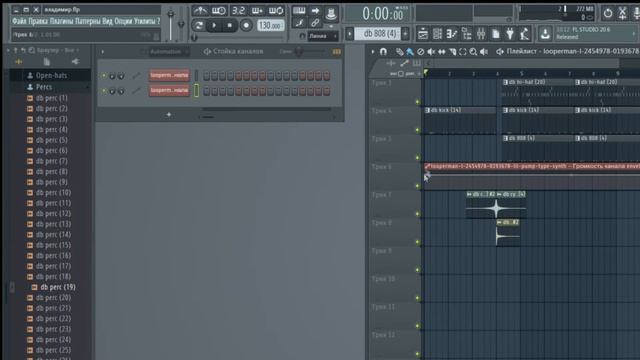Enable the wait-for-input recording icon
The height and width of the screenshot is (360, 640).
219,11
